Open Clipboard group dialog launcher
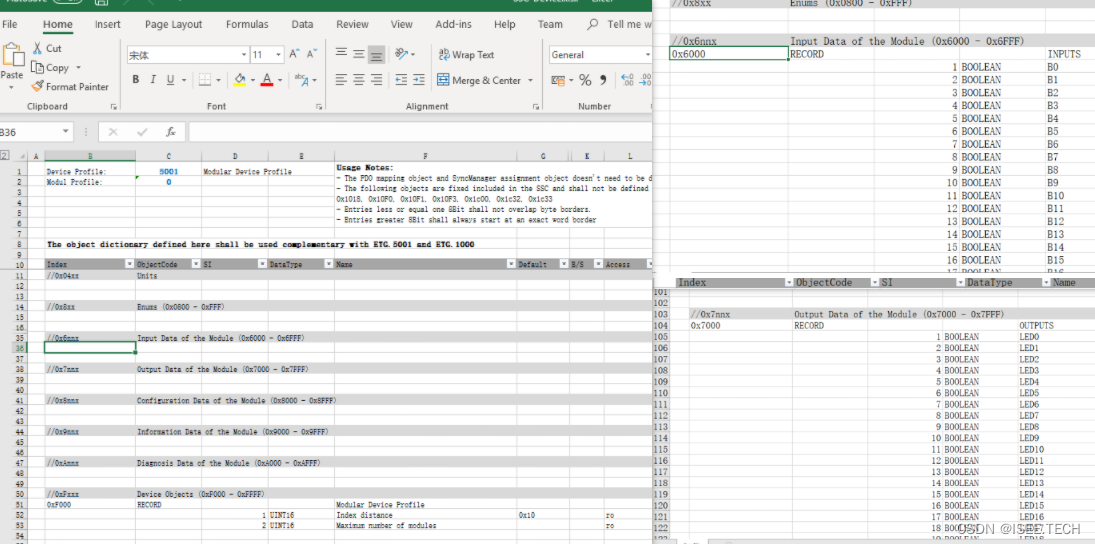This screenshot has height=544, width=1095. pyautogui.click(x=113, y=107)
